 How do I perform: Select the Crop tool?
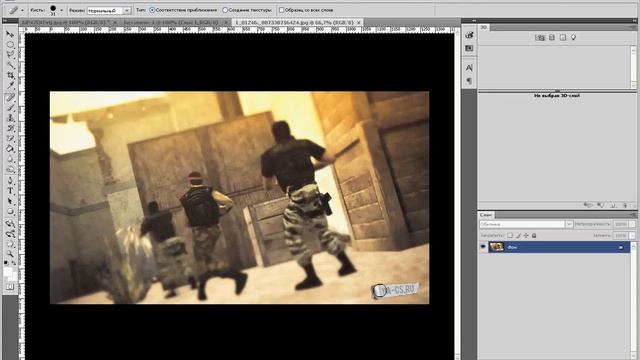[x=10, y=76]
